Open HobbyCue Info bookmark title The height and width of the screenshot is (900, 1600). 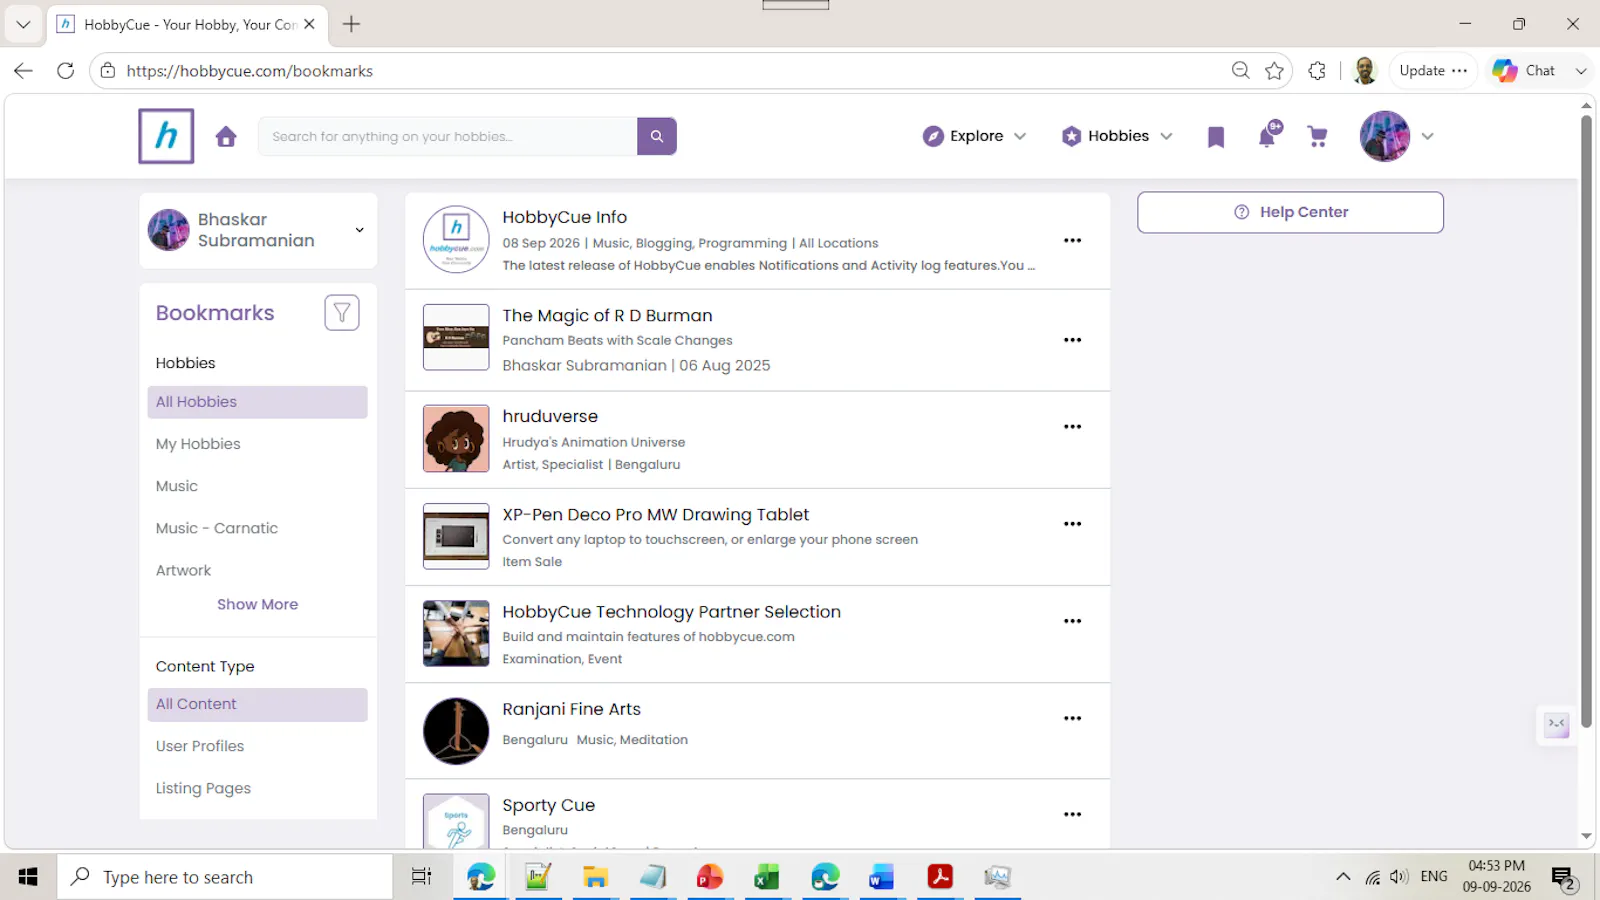pyautogui.click(x=564, y=217)
